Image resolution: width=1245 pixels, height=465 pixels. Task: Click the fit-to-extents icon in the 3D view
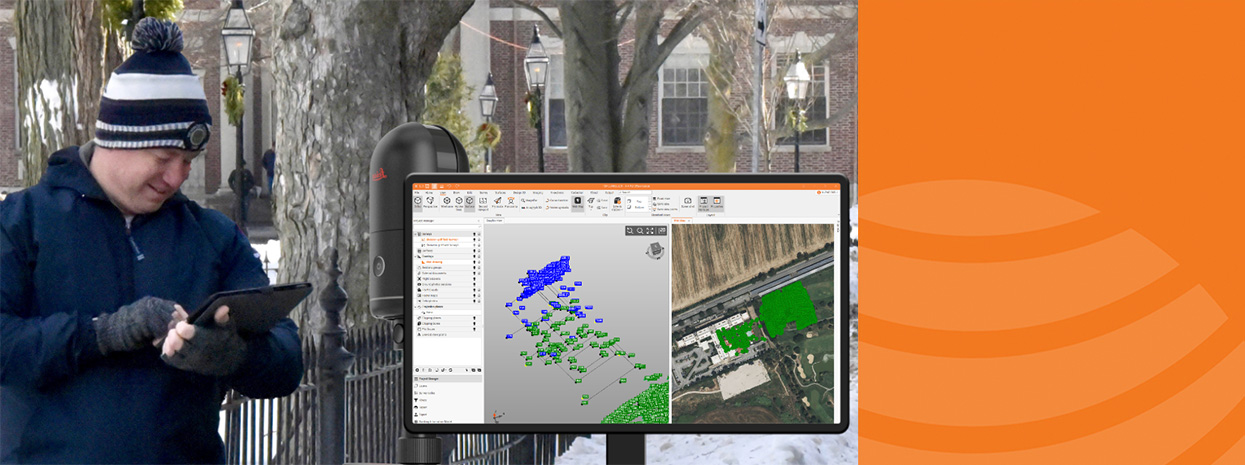[650, 231]
